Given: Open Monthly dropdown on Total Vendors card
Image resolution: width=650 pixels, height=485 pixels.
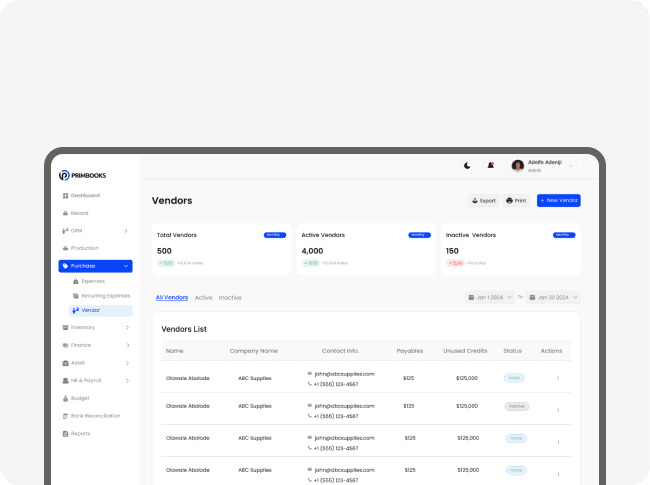Looking at the screenshot, I should click(275, 235).
